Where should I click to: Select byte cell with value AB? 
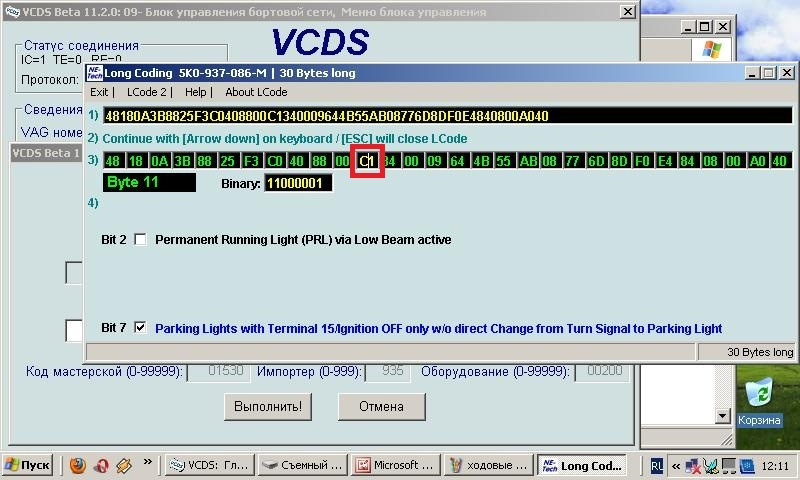[x=528, y=161]
